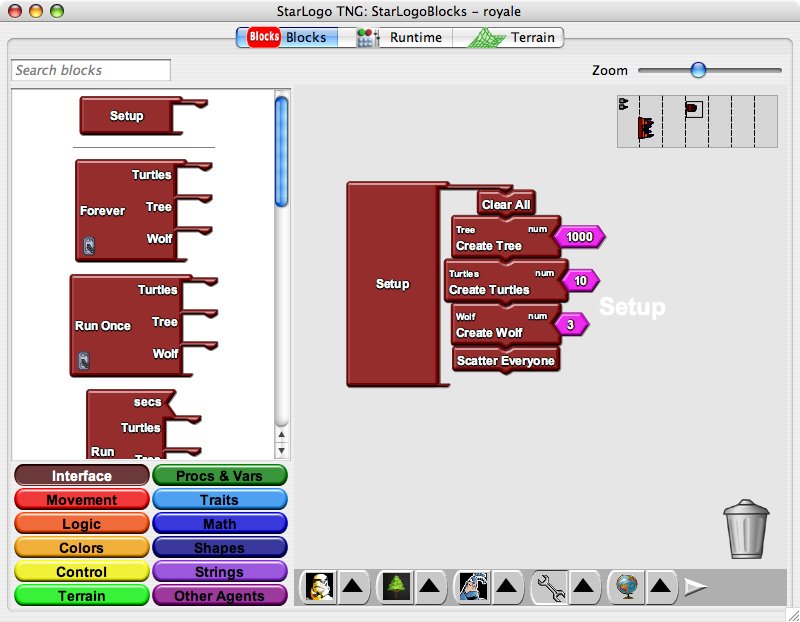800x622 pixels.
Task: Select the large Setup block on canvas
Action: tap(392, 284)
